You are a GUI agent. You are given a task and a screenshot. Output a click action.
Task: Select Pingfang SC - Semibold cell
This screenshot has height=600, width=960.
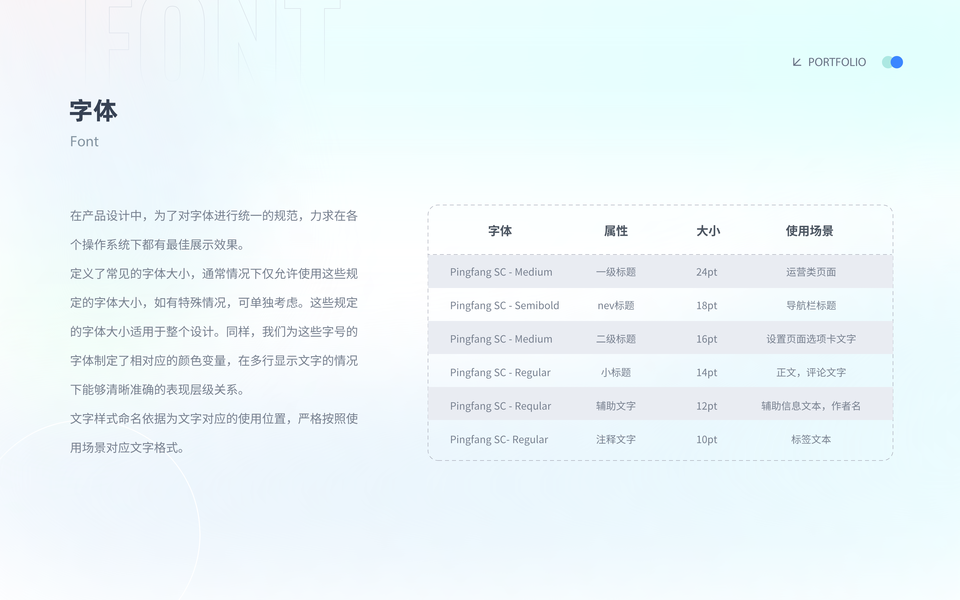pos(504,306)
